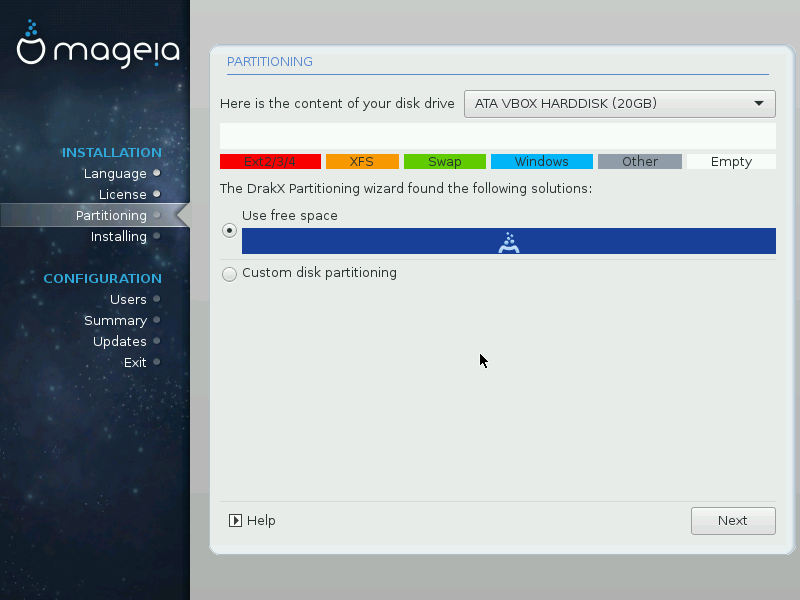The height and width of the screenshot is (600, 800).
Task: Click the Updates step in sidebar
Action: (x=119, y=342)
